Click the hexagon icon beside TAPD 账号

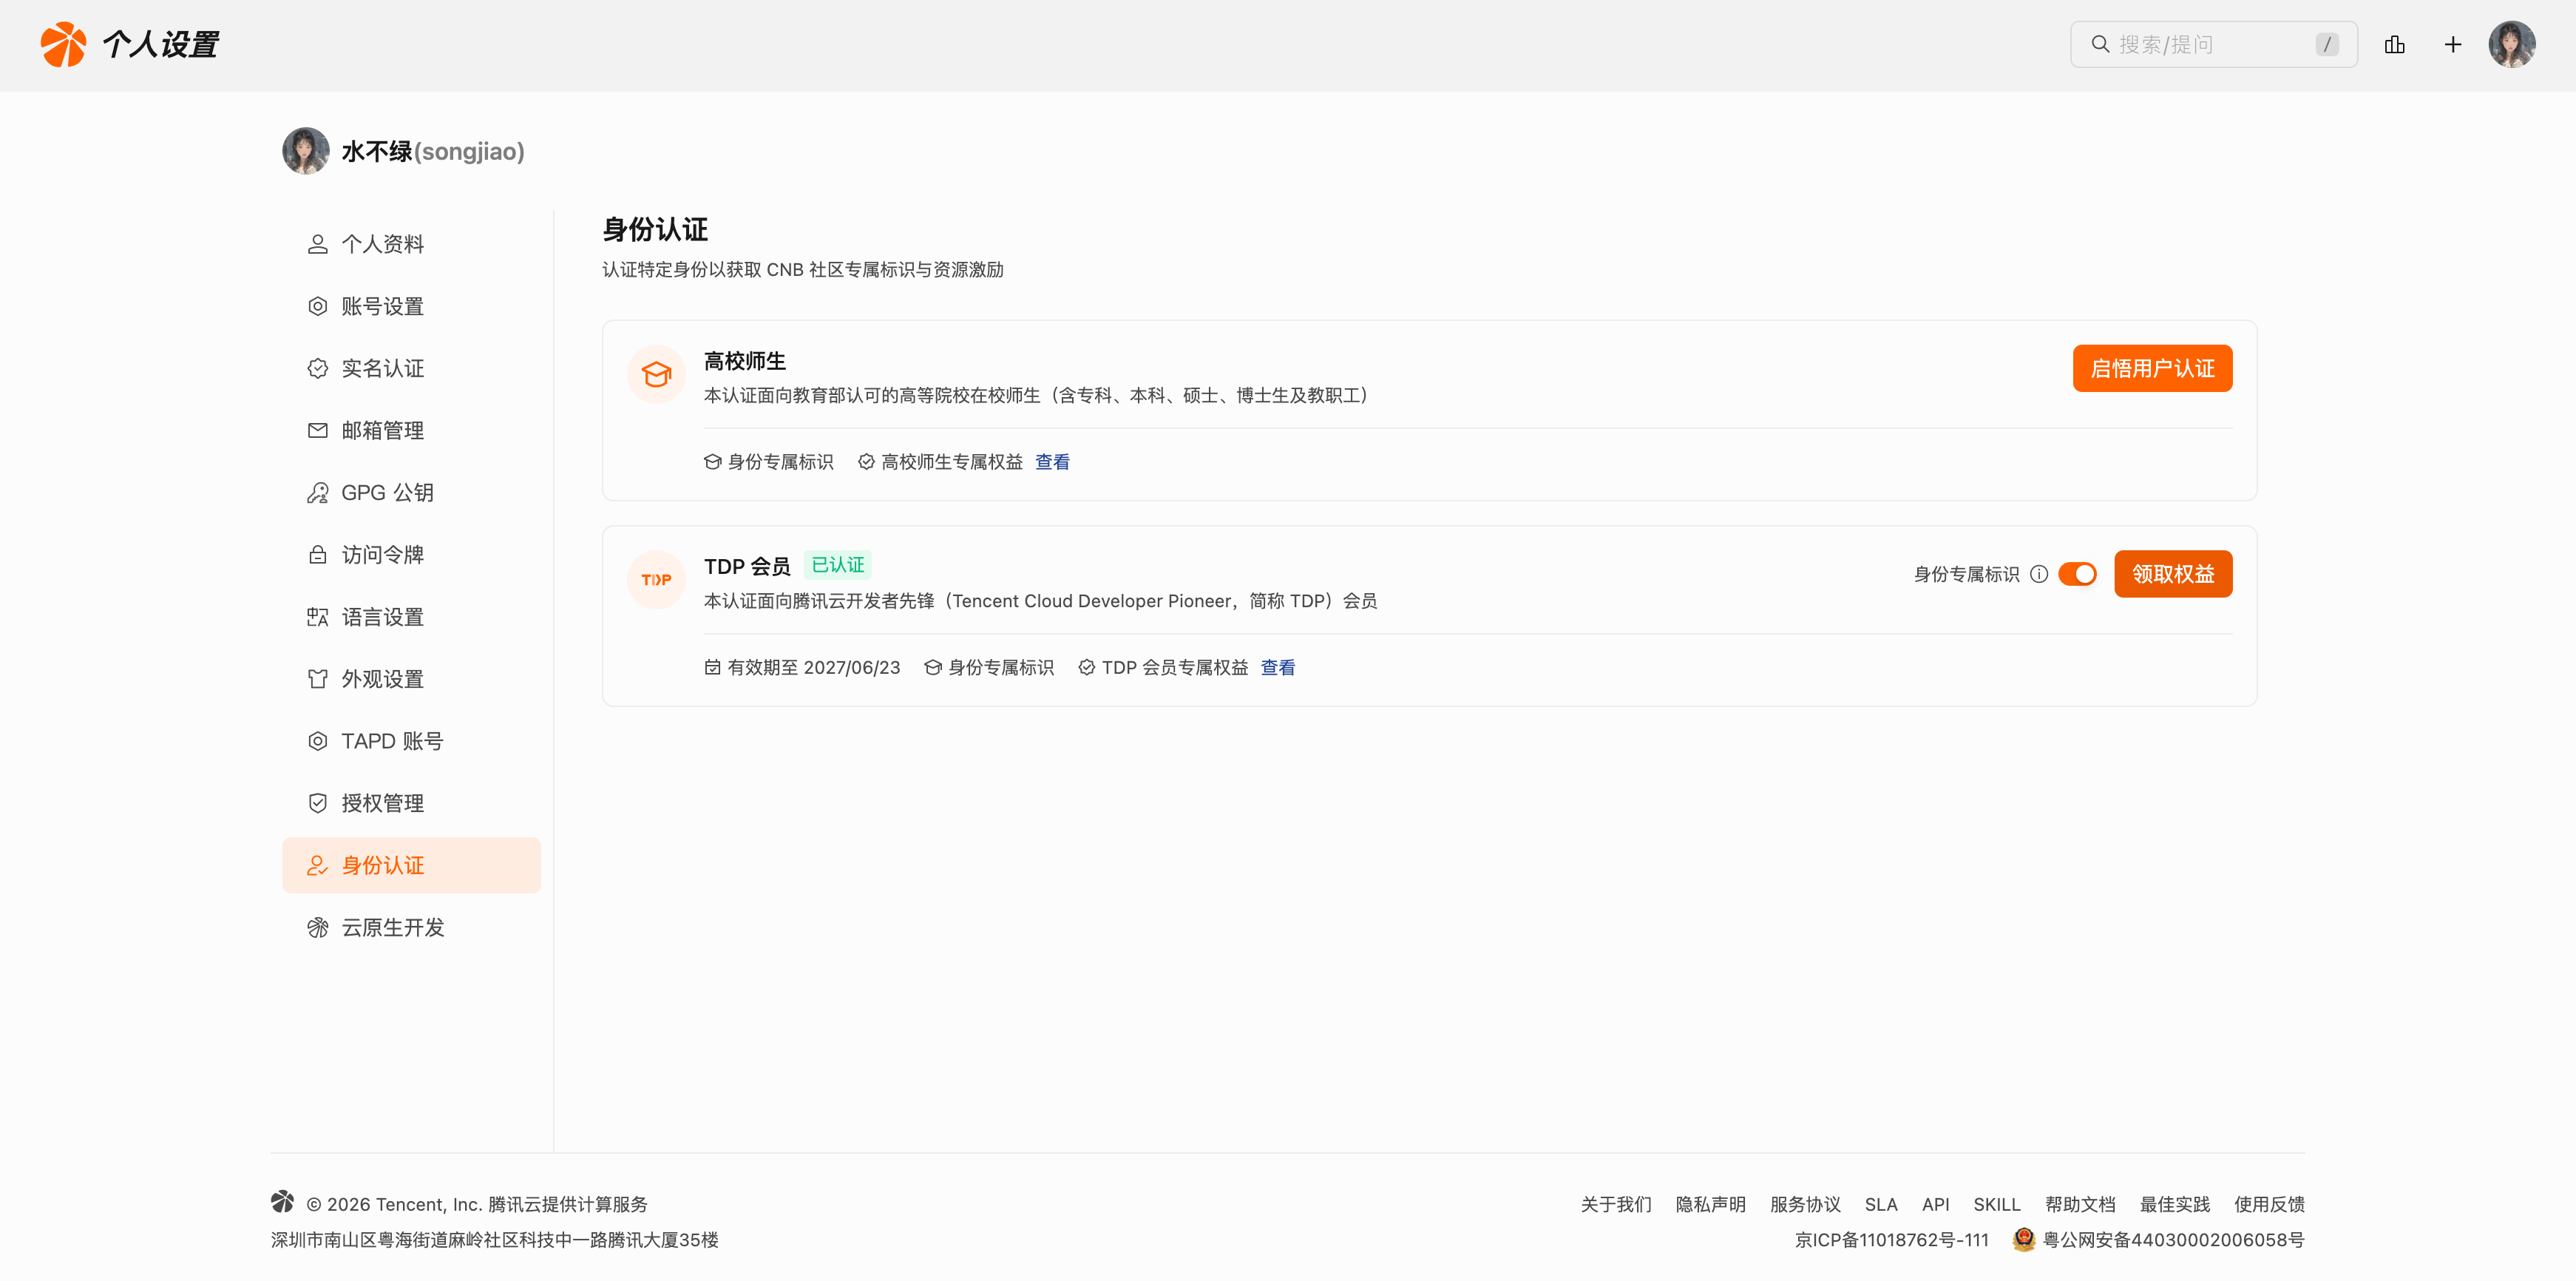(x=318, y=741)
